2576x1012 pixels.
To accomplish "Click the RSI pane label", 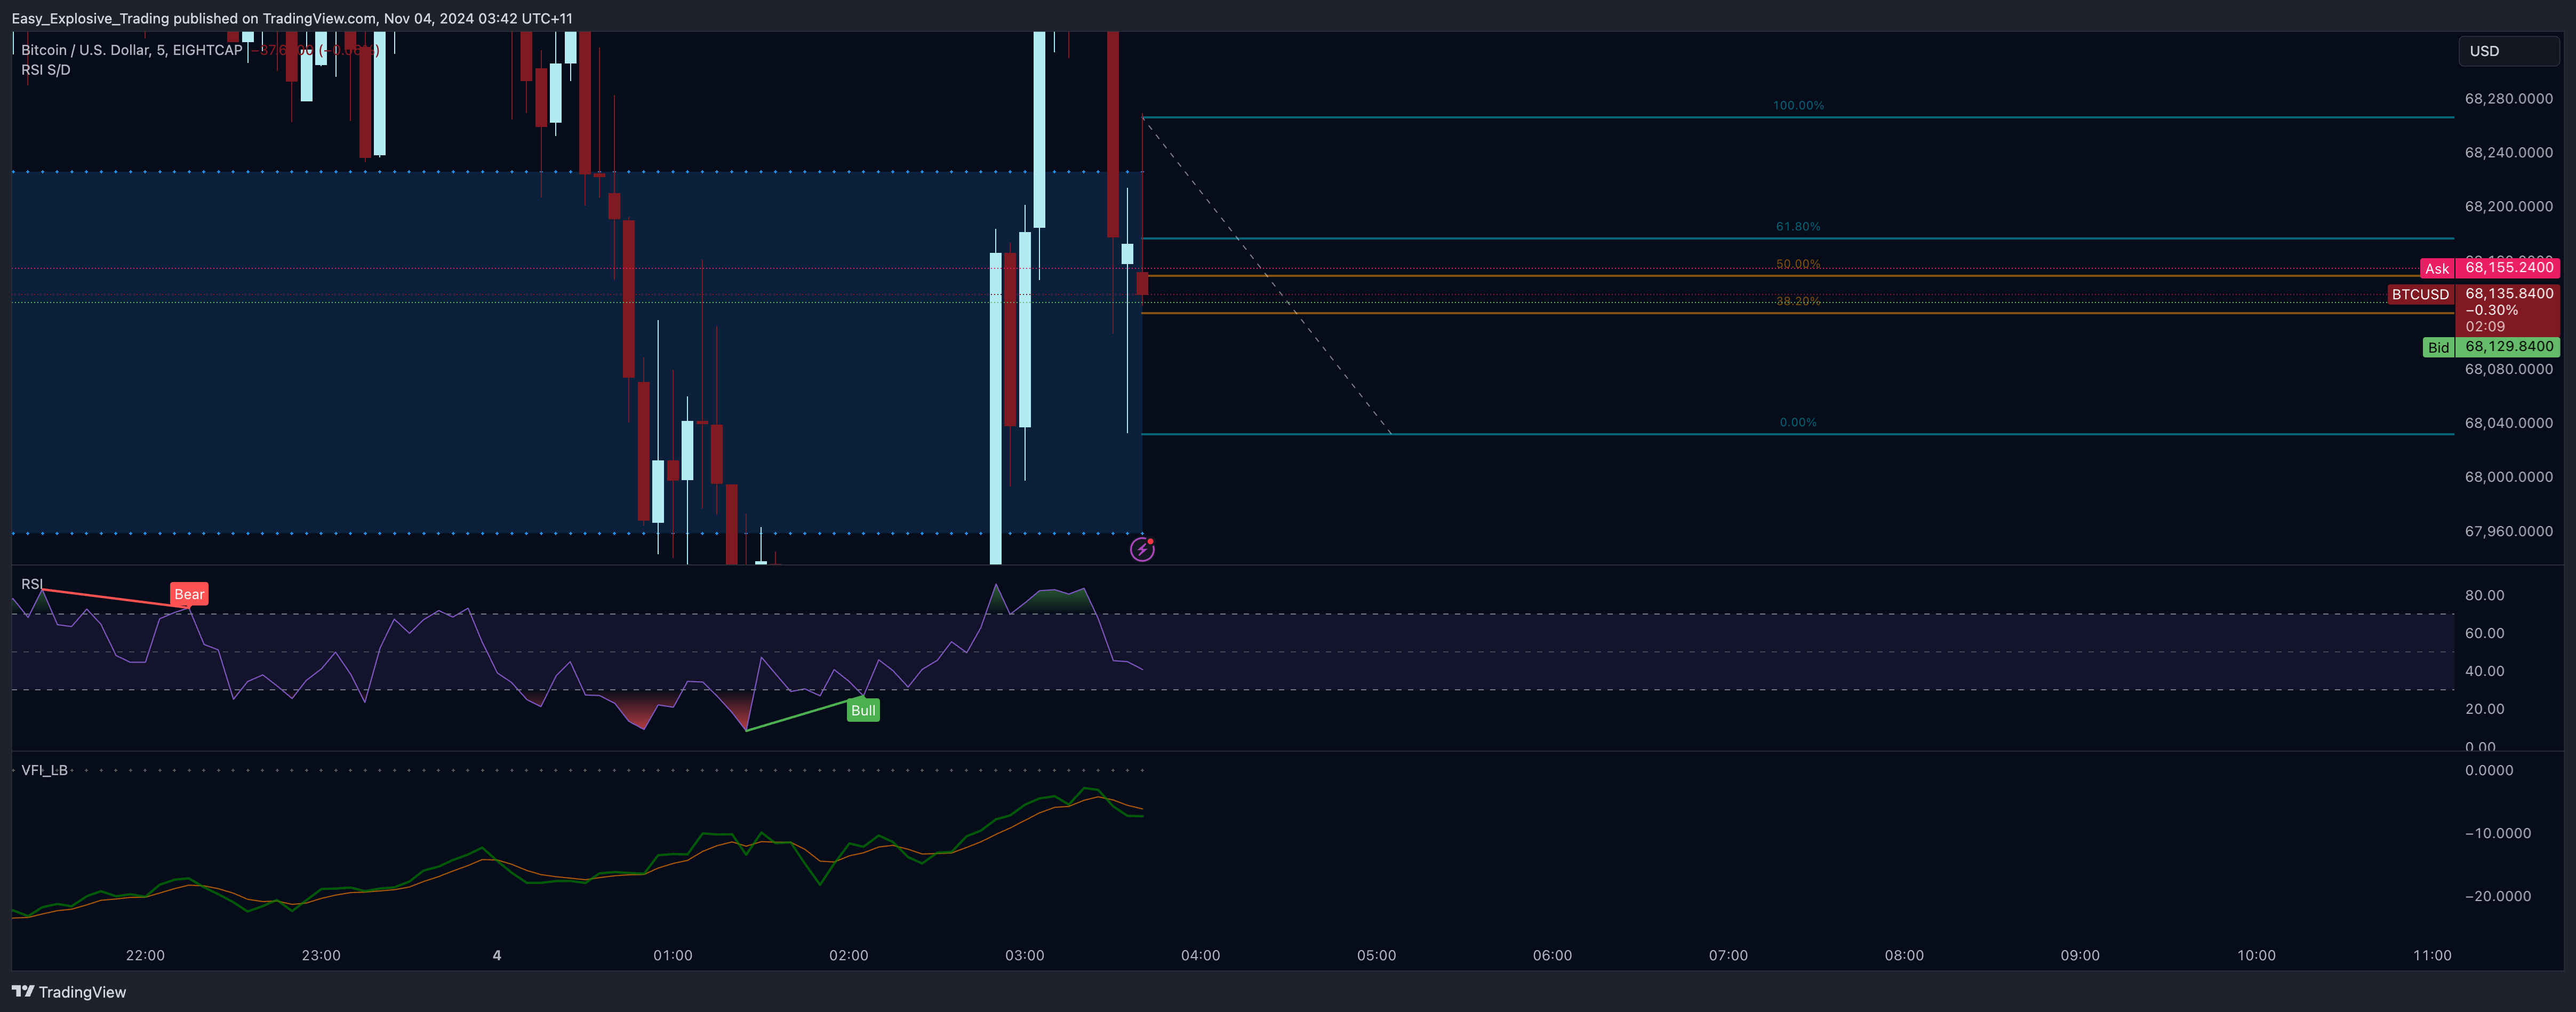I will [32, 584].
